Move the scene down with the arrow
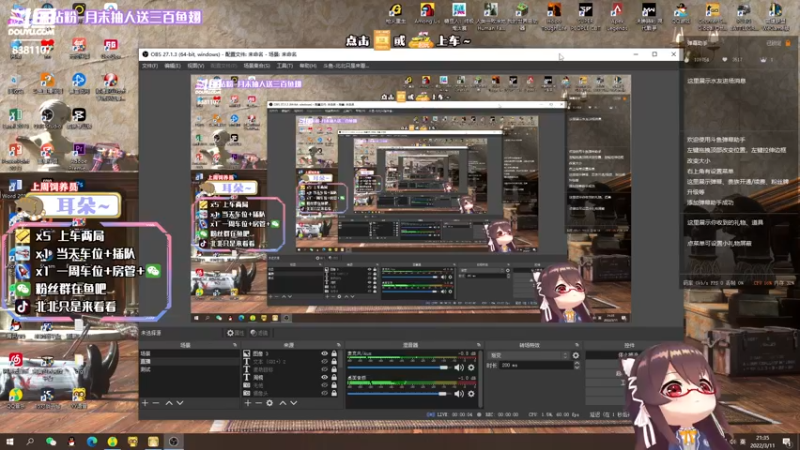The width and height of the screenshot is (800, 450). pos(180,403)
